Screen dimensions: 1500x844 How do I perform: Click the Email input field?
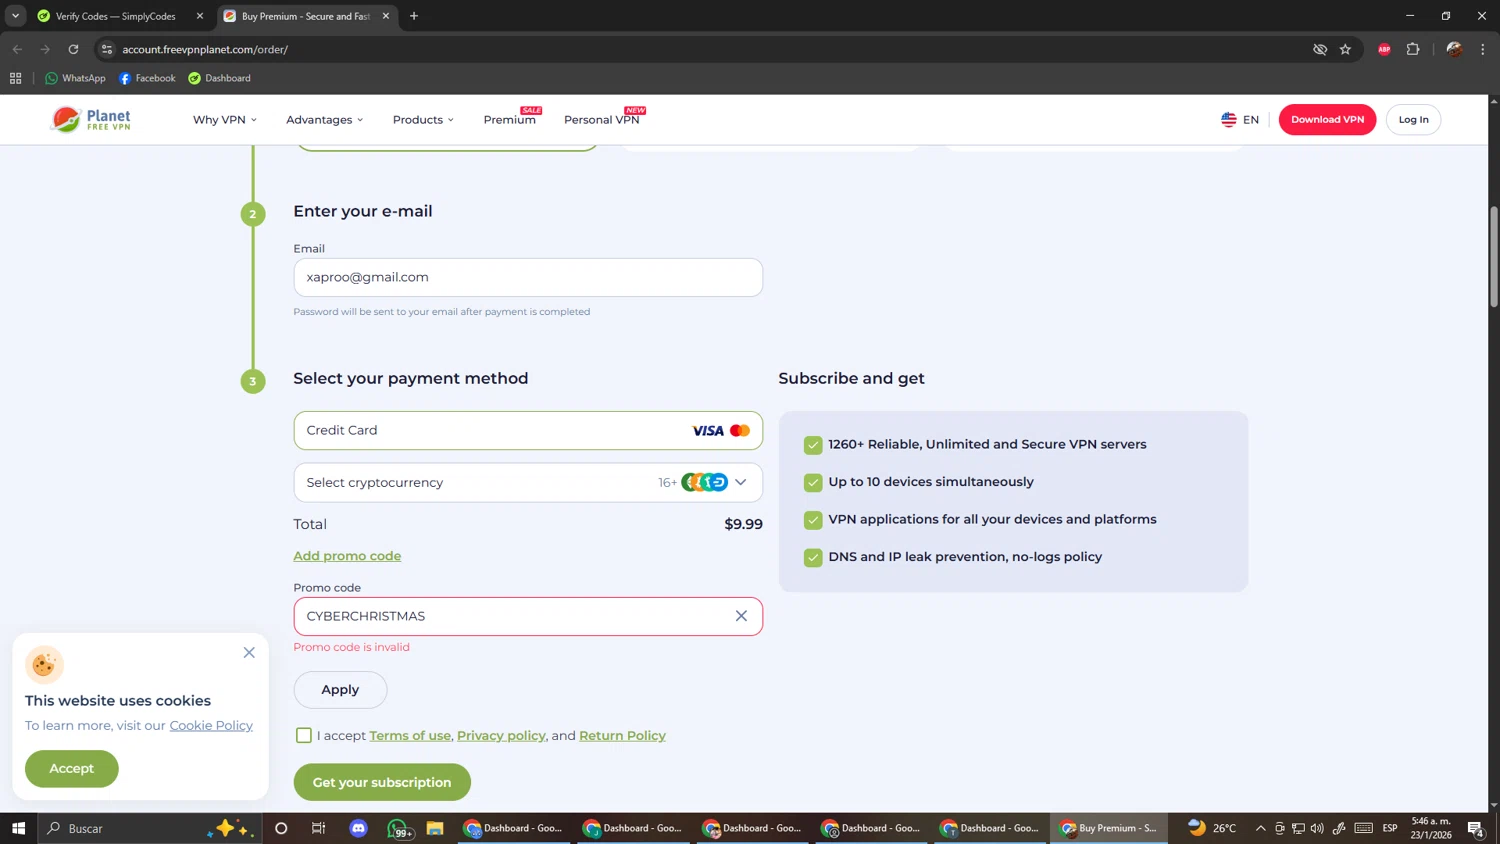[x=528, y=277]
